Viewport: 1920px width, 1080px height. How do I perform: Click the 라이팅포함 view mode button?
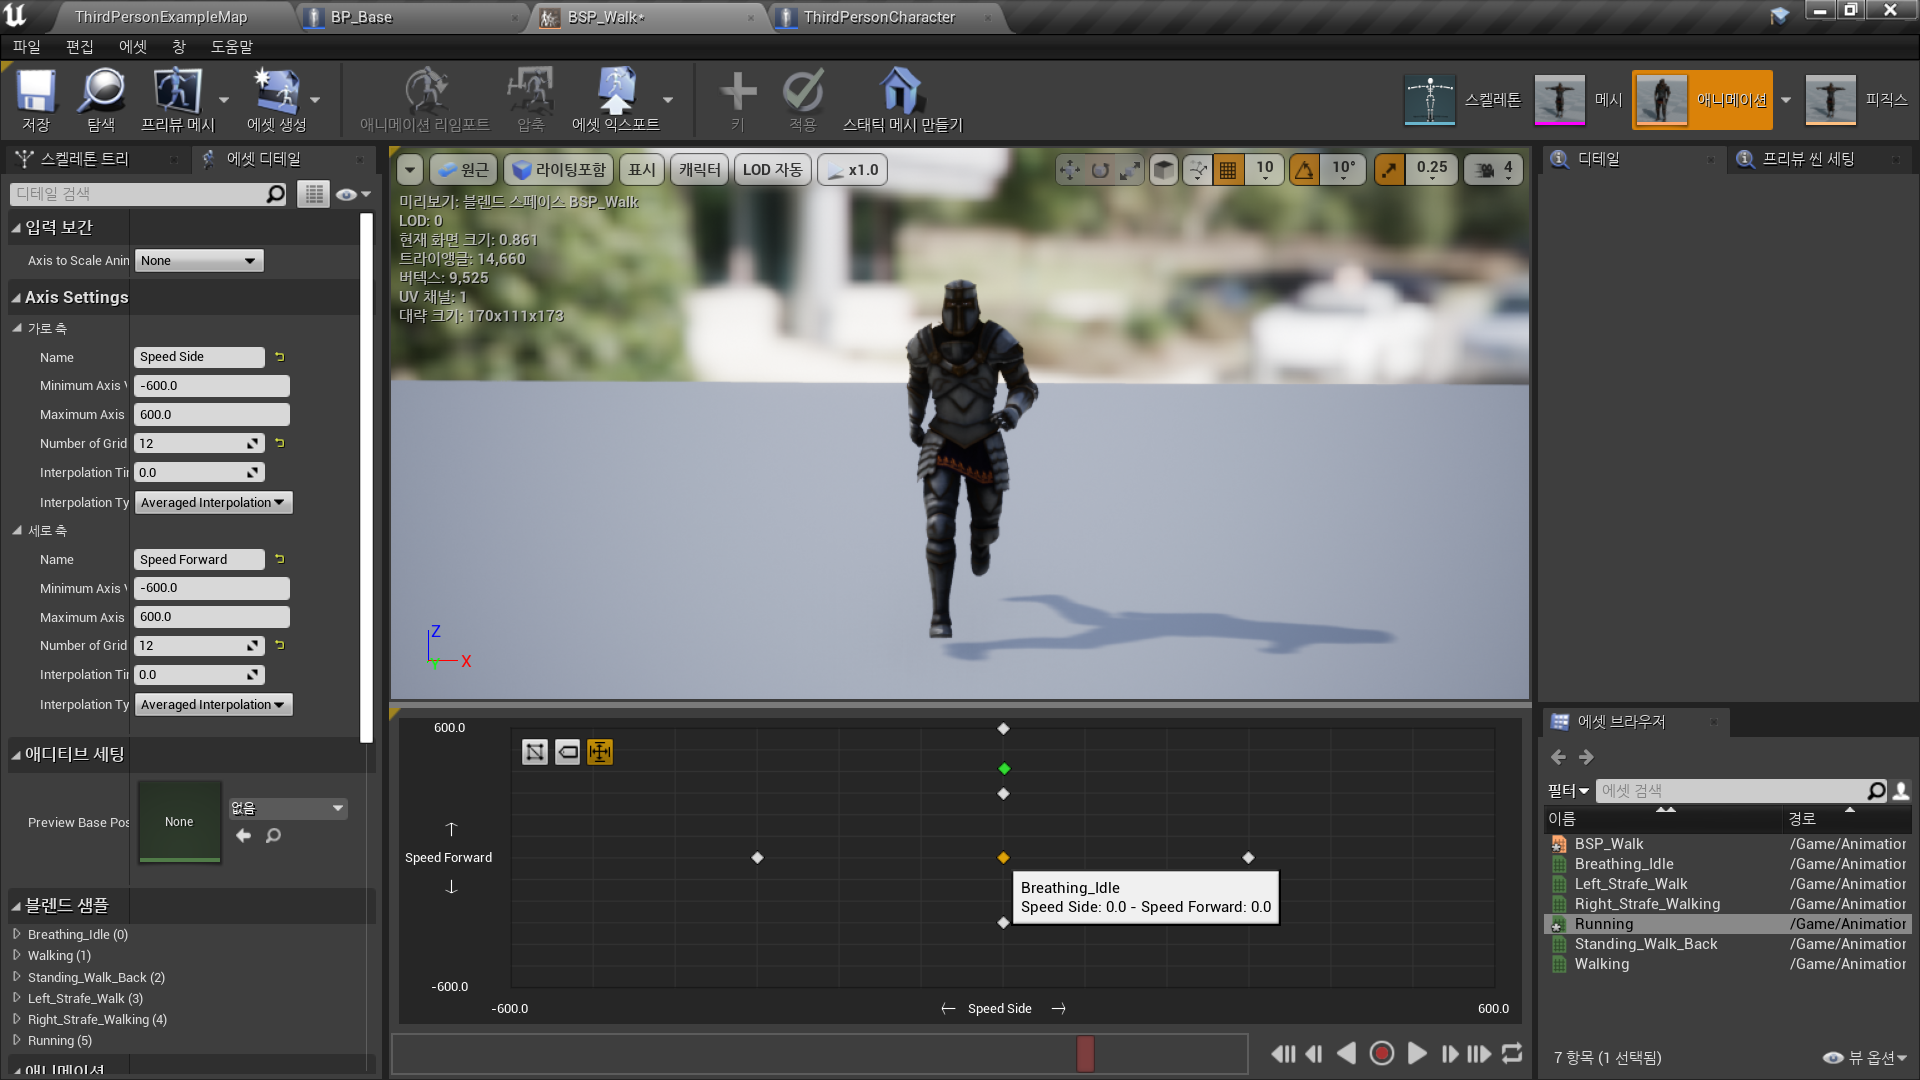coord(559,170)
